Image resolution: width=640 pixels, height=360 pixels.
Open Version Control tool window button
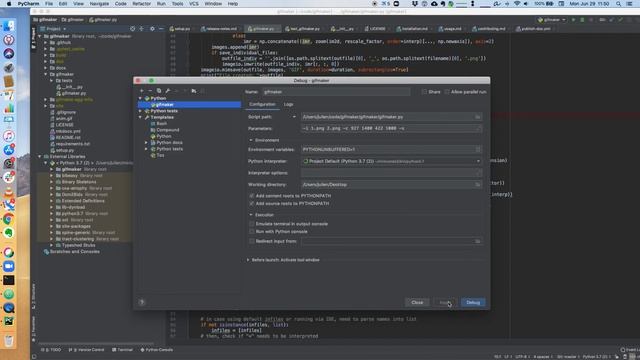click(x=86, y=350)
